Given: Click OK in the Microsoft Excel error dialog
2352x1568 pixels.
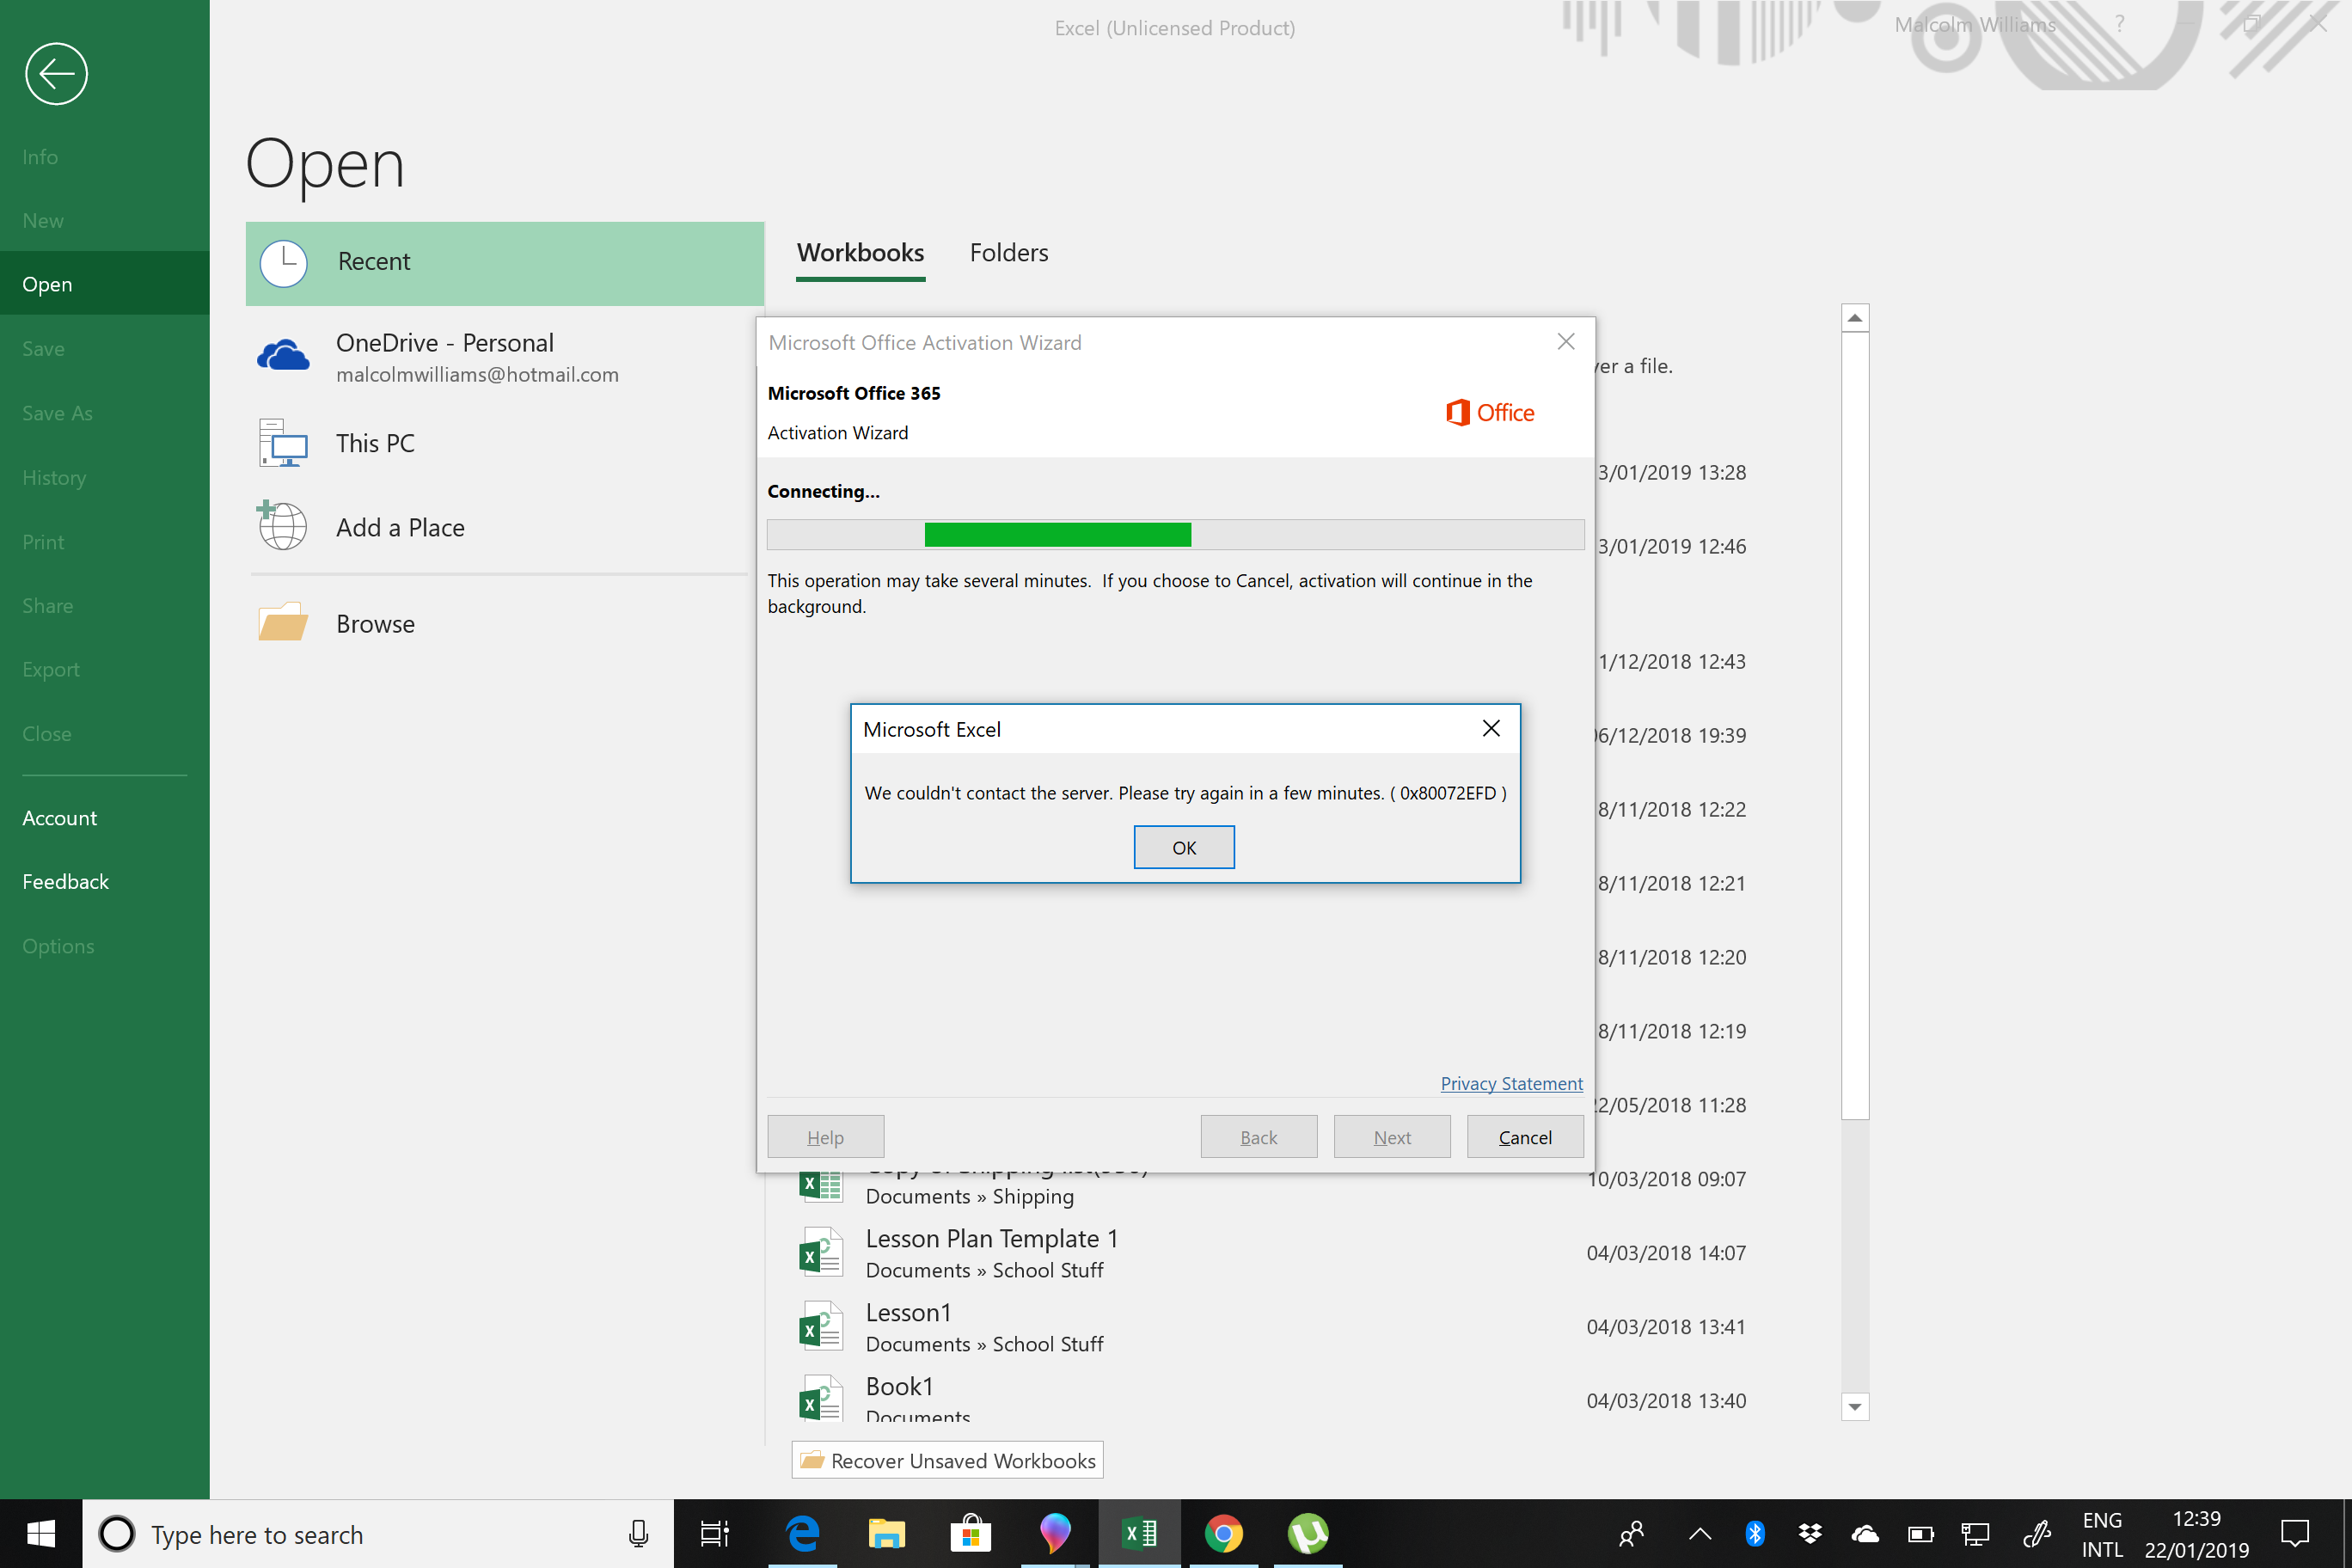Looking at the screenshot, I should pos(1184,847).
